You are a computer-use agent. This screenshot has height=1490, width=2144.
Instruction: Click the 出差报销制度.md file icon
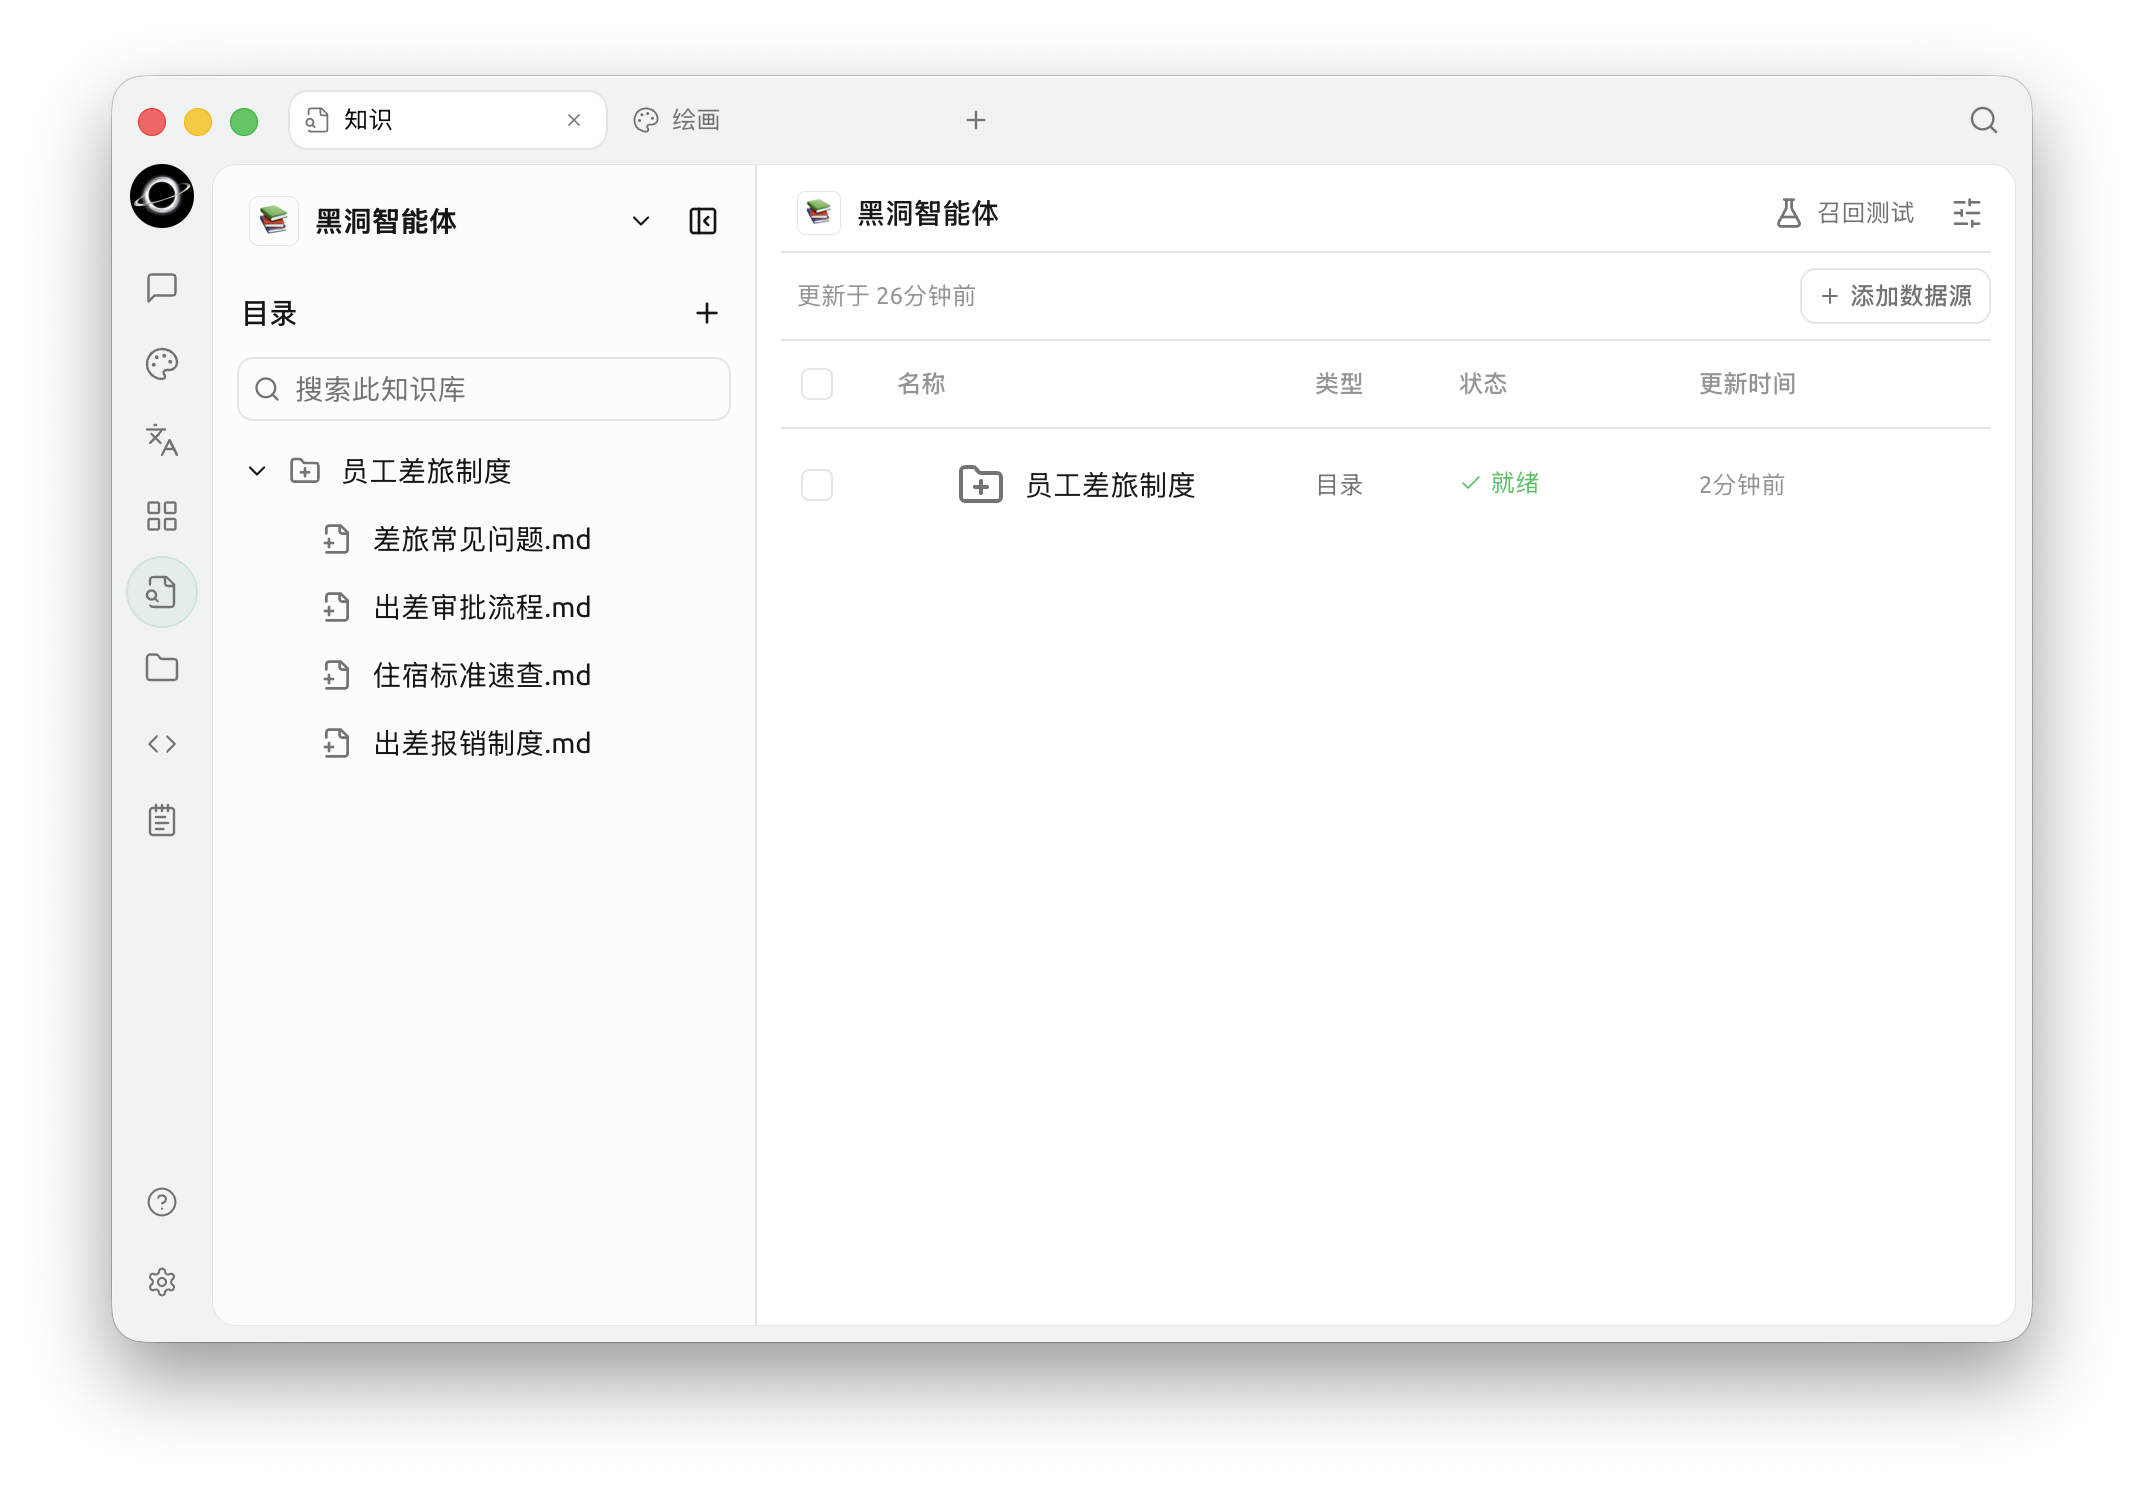(x=337, y=744)
